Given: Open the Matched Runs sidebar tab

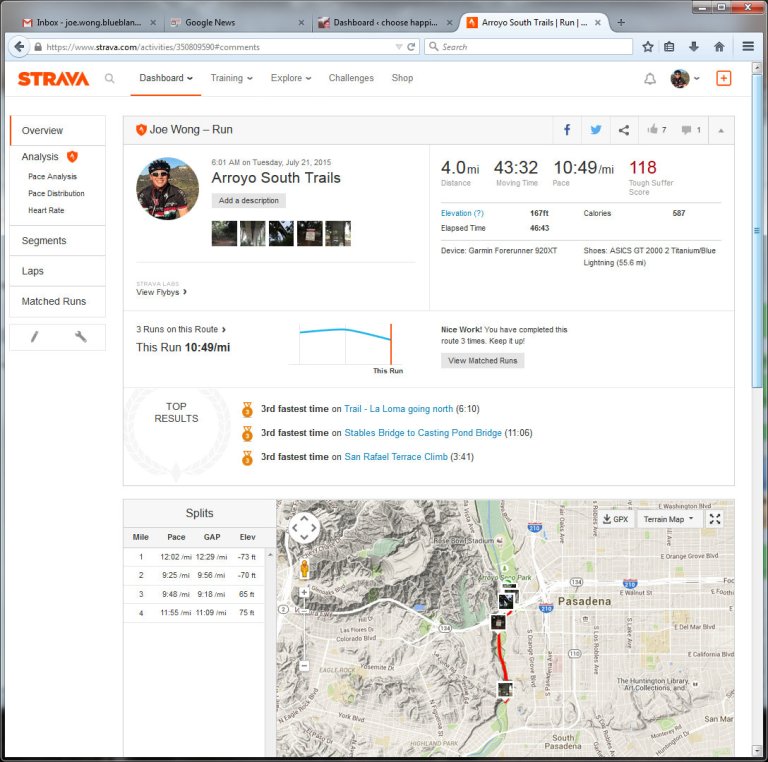Looking at the screenshot, I should (x=58, y=301).
